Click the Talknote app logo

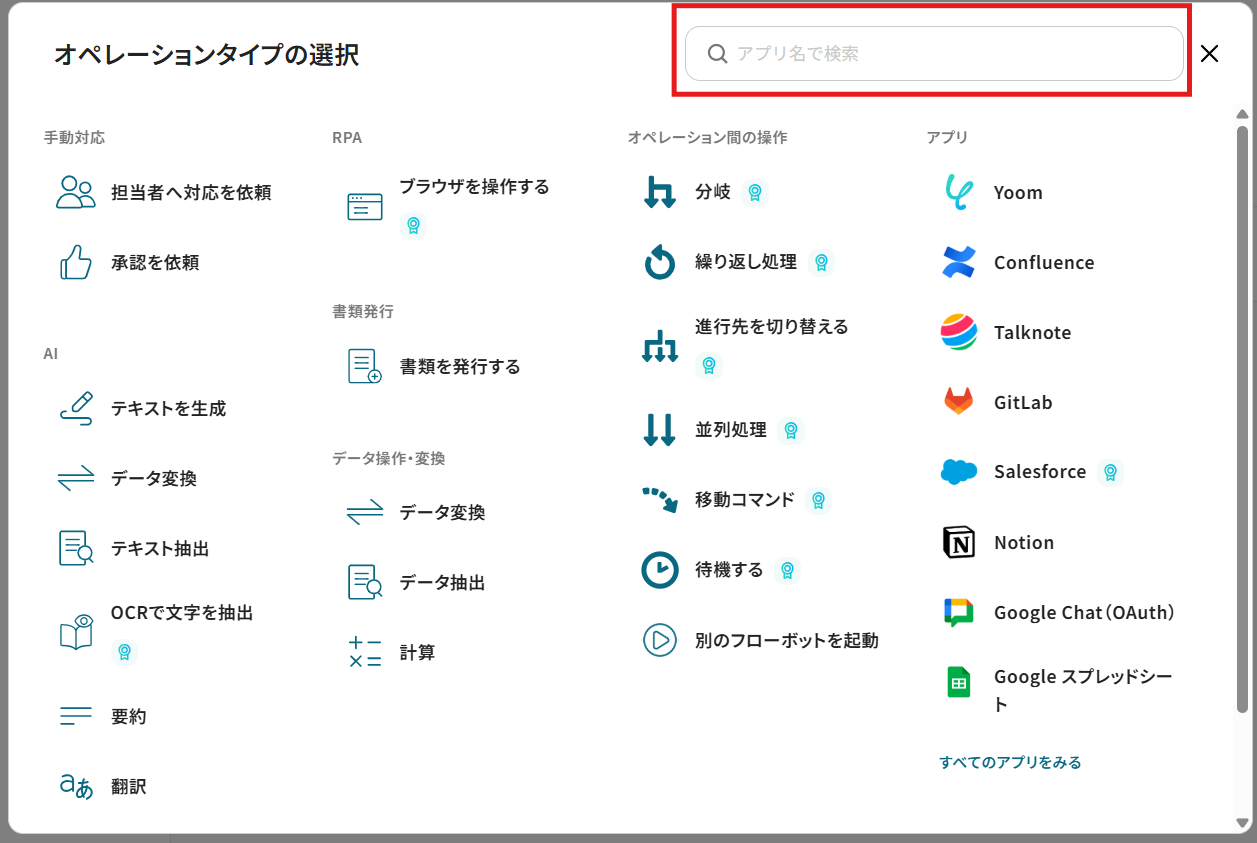point(959,332)
